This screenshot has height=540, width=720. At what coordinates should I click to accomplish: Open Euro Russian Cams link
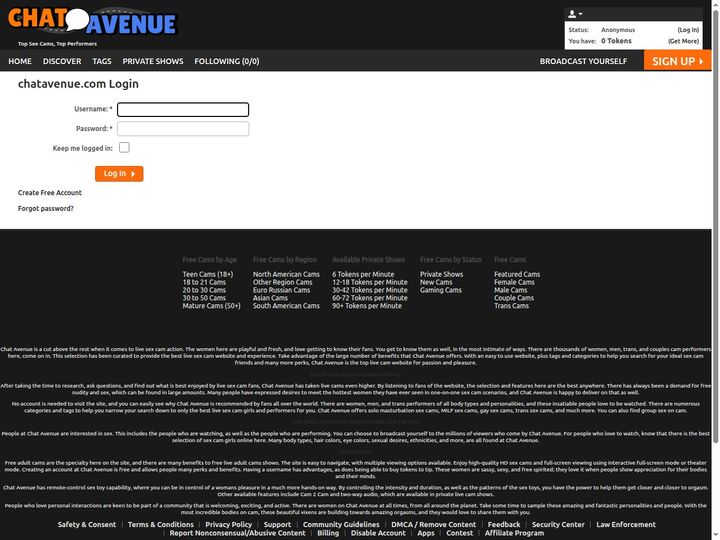(x=281, y=290)
